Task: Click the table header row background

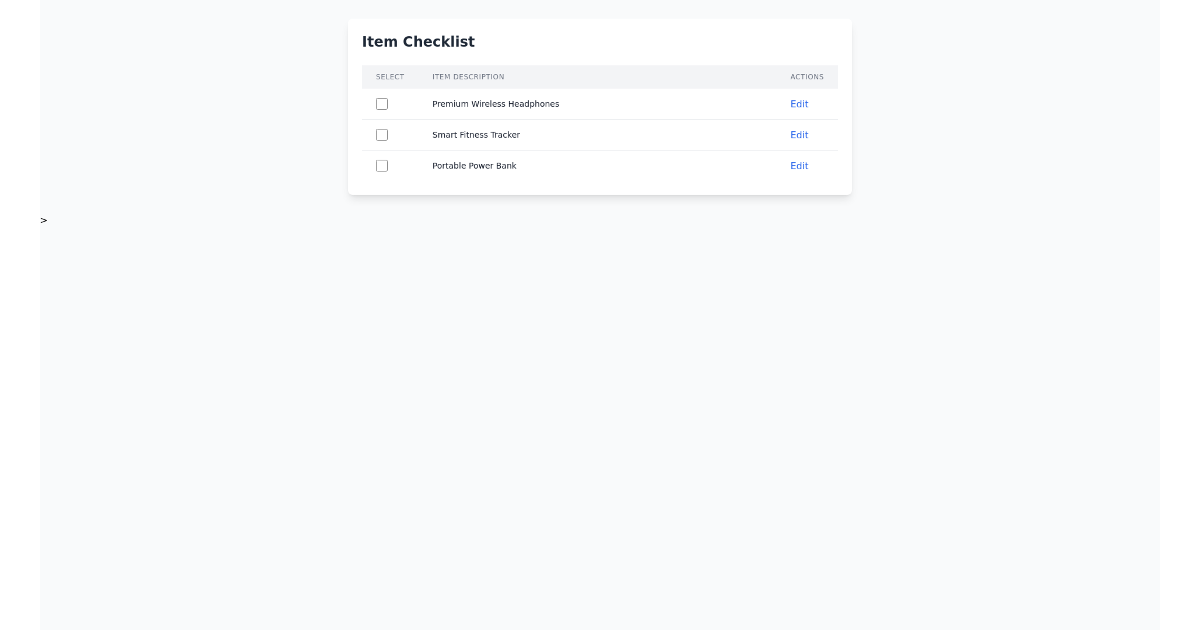Action: pyautogui.click(x=650, y=76)
